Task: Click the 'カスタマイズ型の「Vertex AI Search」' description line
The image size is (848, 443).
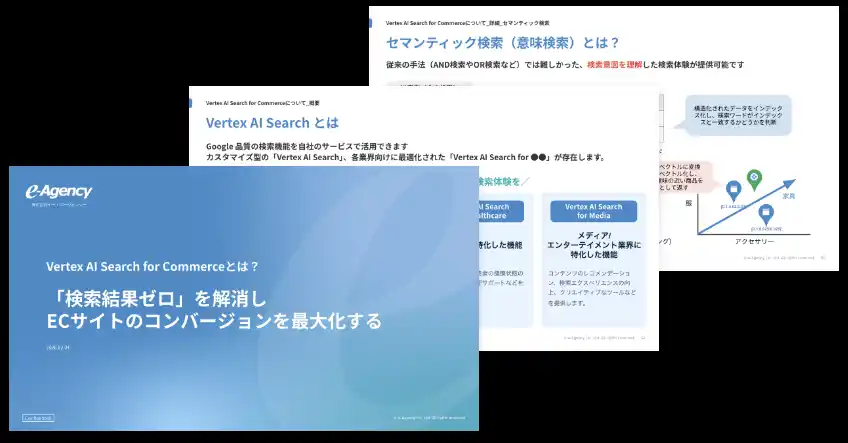Action: pos(405,157)
